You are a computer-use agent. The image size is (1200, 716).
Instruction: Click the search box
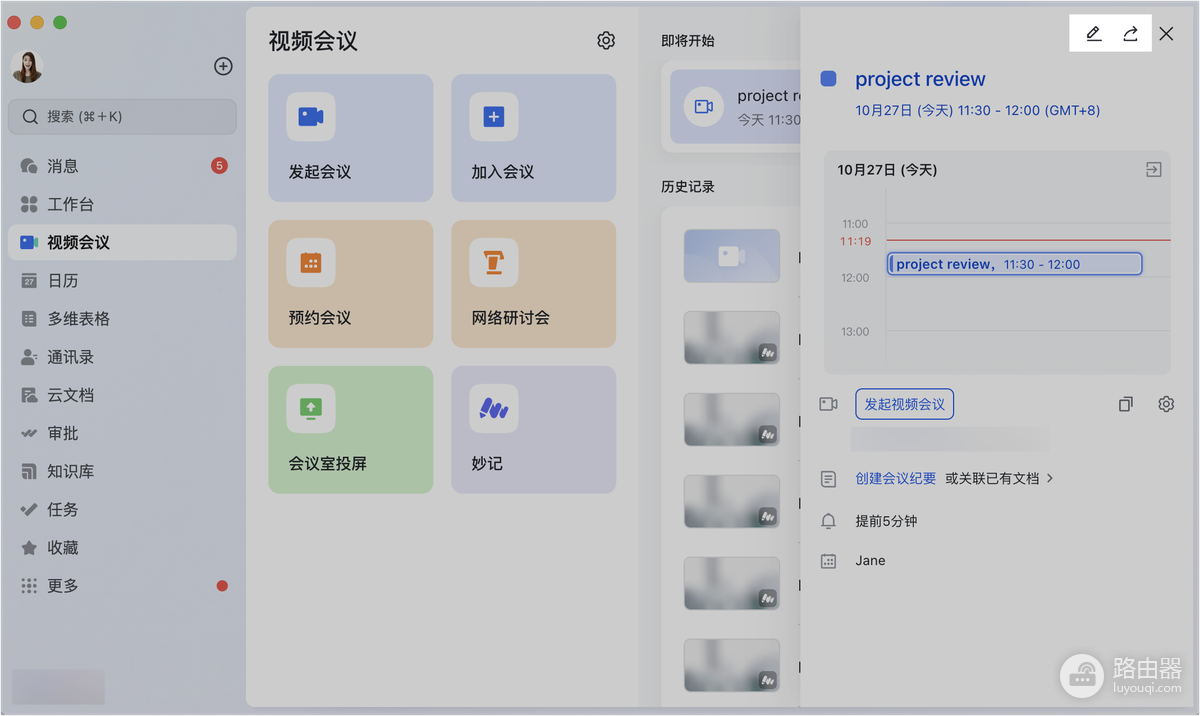[x=122, y=116]
